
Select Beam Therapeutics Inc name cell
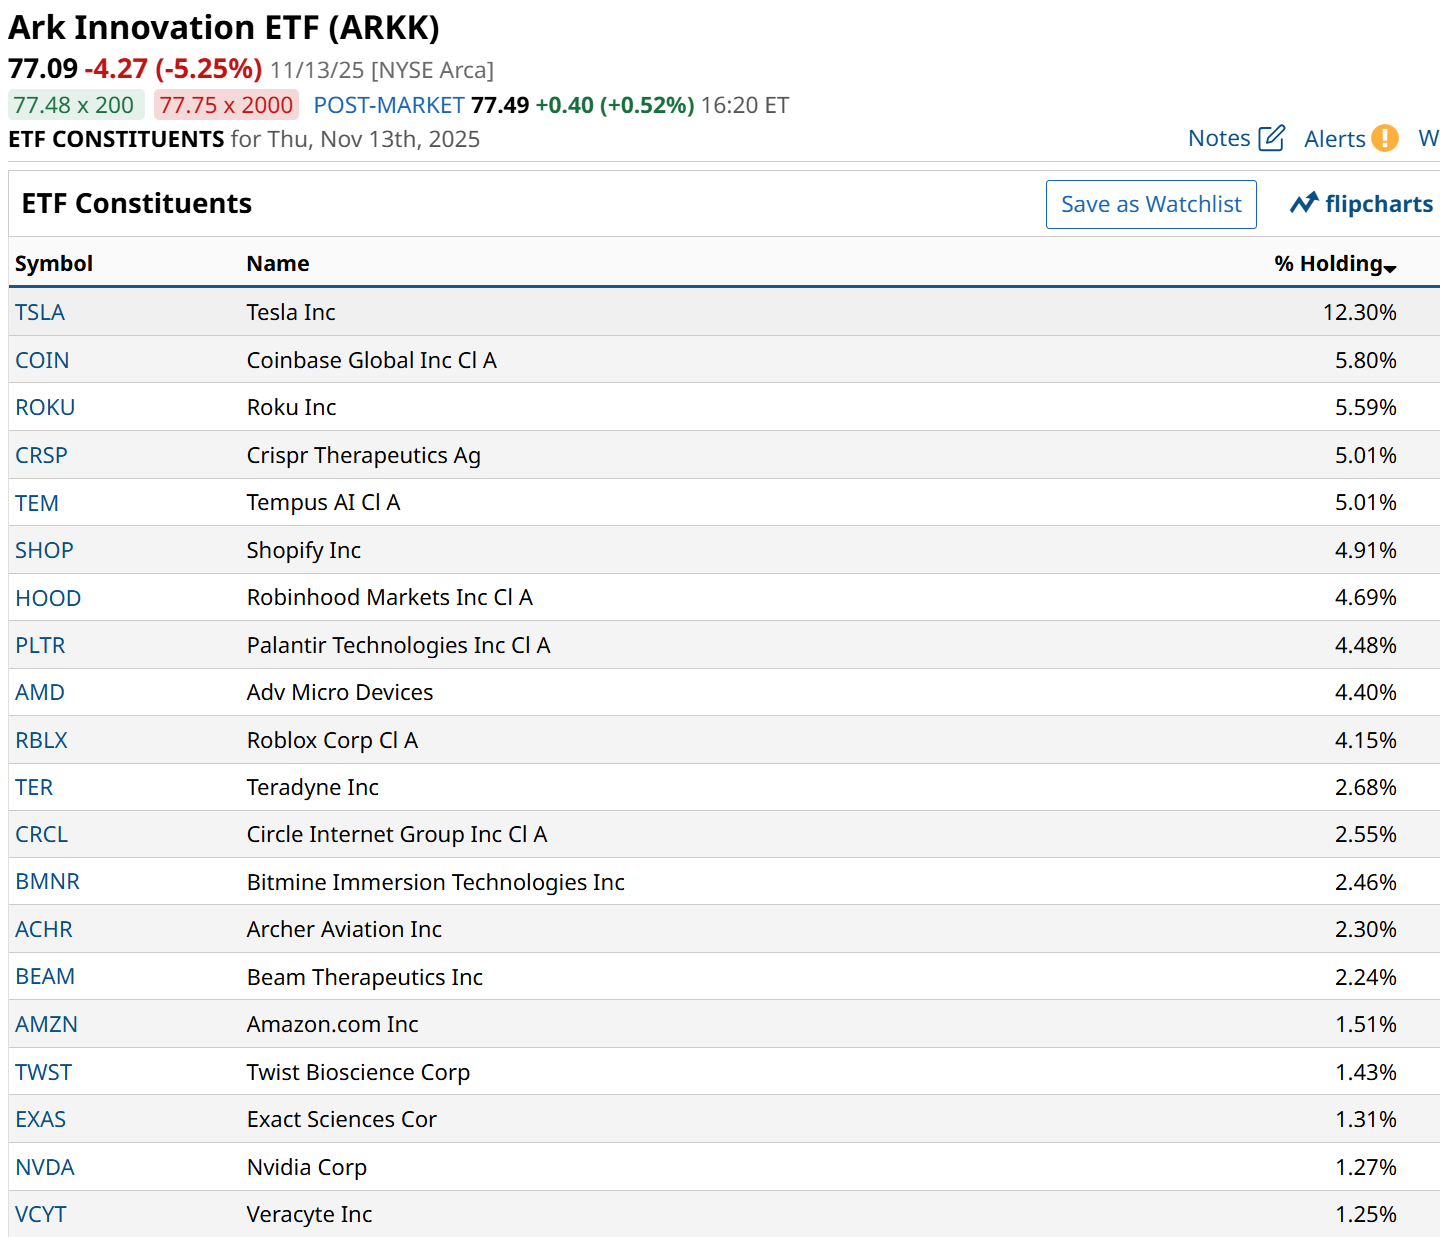point(365,976)
